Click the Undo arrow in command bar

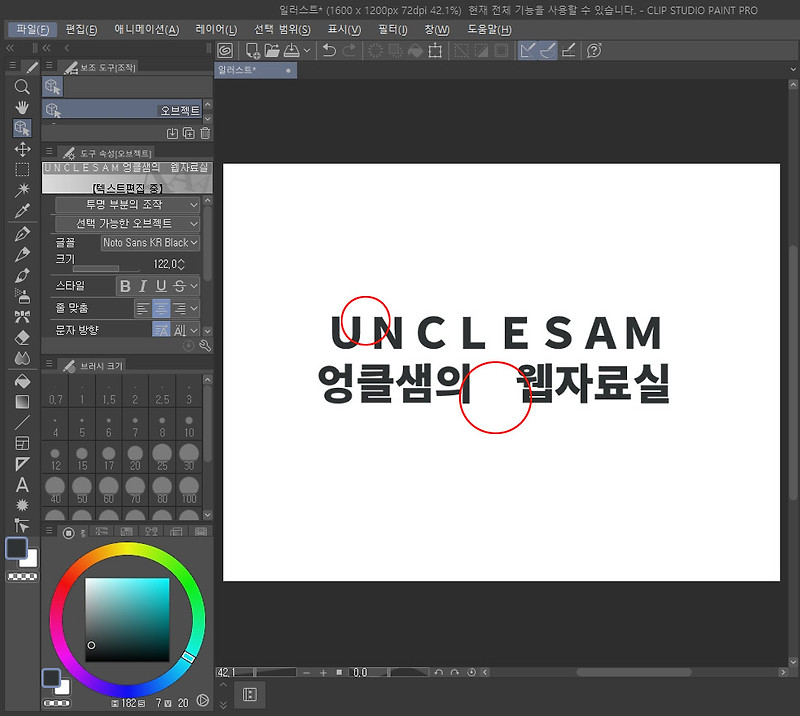coord(330,51)
